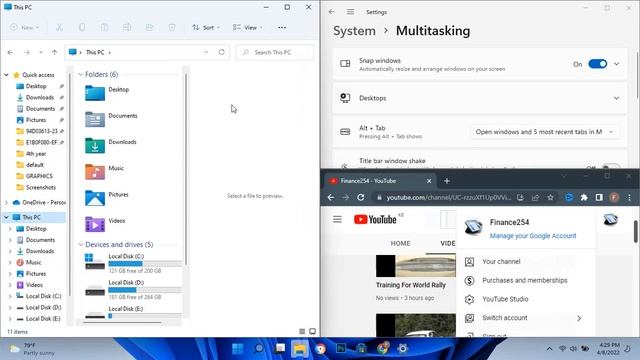Click the Search This PC field

coord(275,52)
